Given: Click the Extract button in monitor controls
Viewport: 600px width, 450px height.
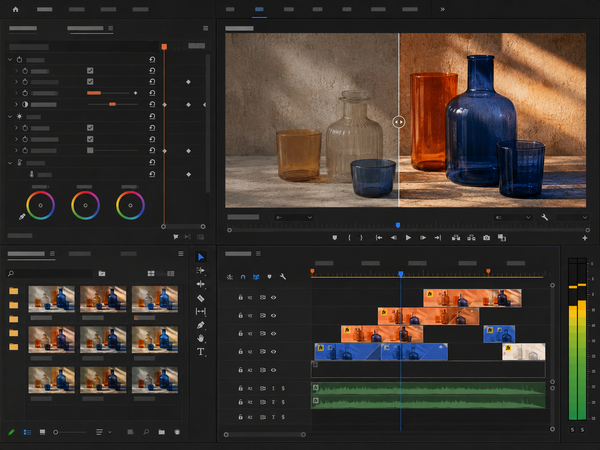Looking at the screenshot, I should coord(471,238).
